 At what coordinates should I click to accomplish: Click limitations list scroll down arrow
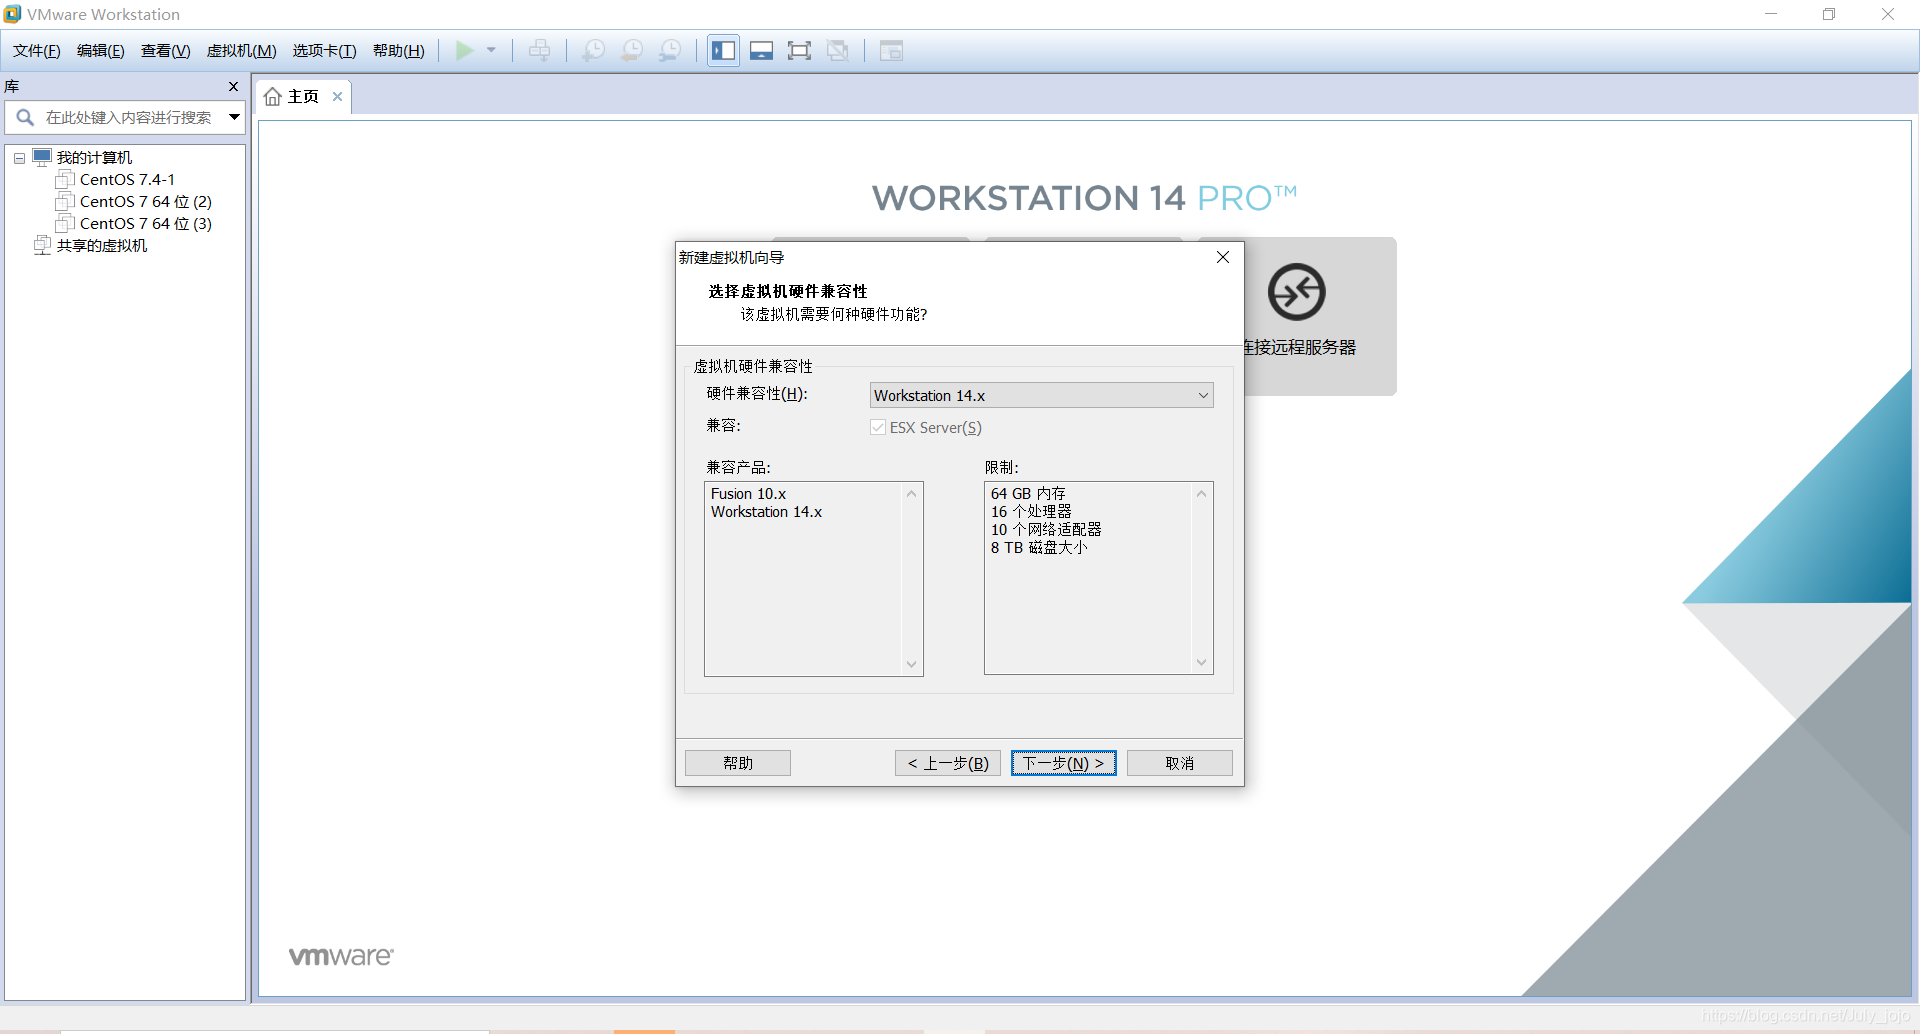click(x=1201, y=662)
